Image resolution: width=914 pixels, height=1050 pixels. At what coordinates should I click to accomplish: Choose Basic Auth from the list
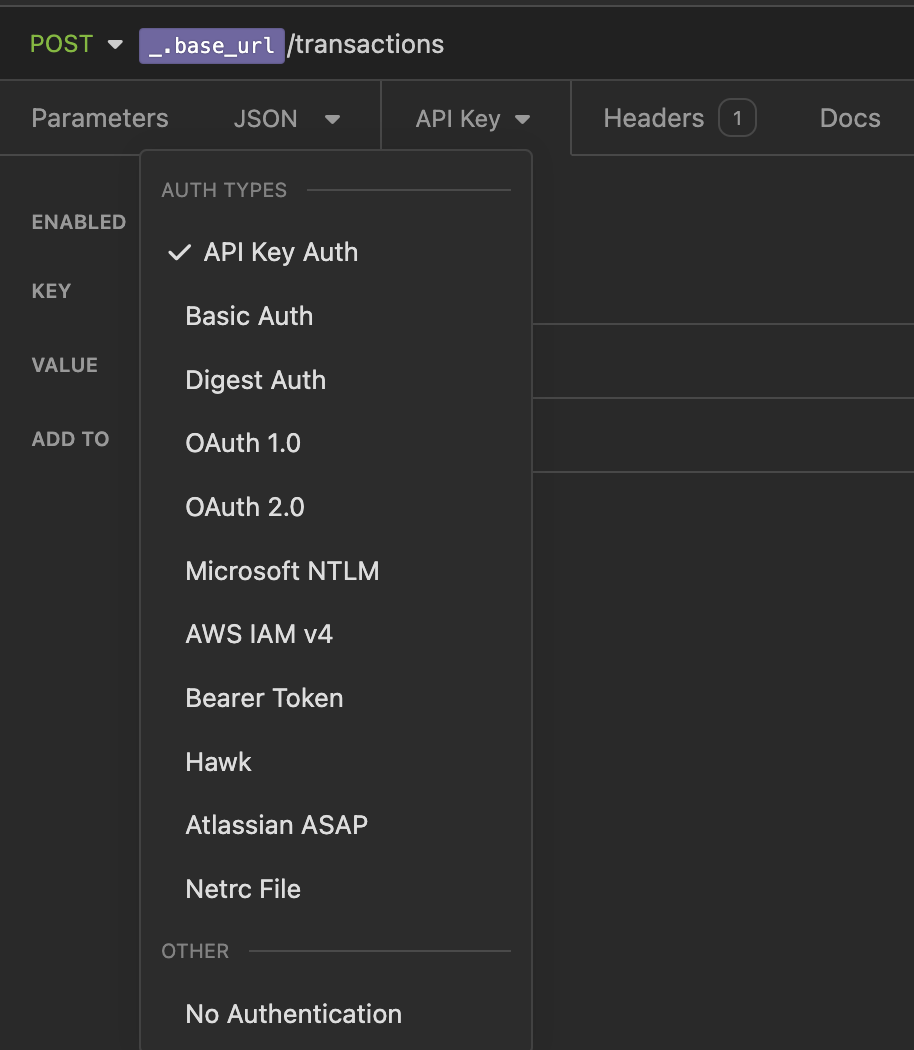(x=249, y=316)
